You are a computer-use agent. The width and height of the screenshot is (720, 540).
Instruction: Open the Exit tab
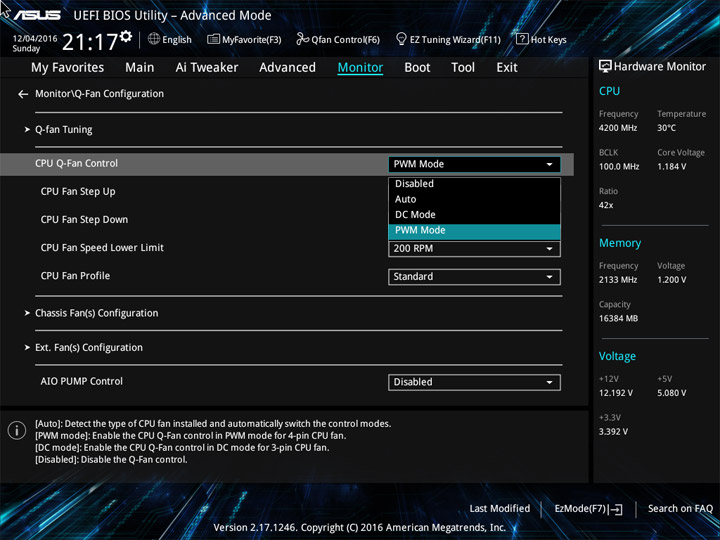(507, 68)
